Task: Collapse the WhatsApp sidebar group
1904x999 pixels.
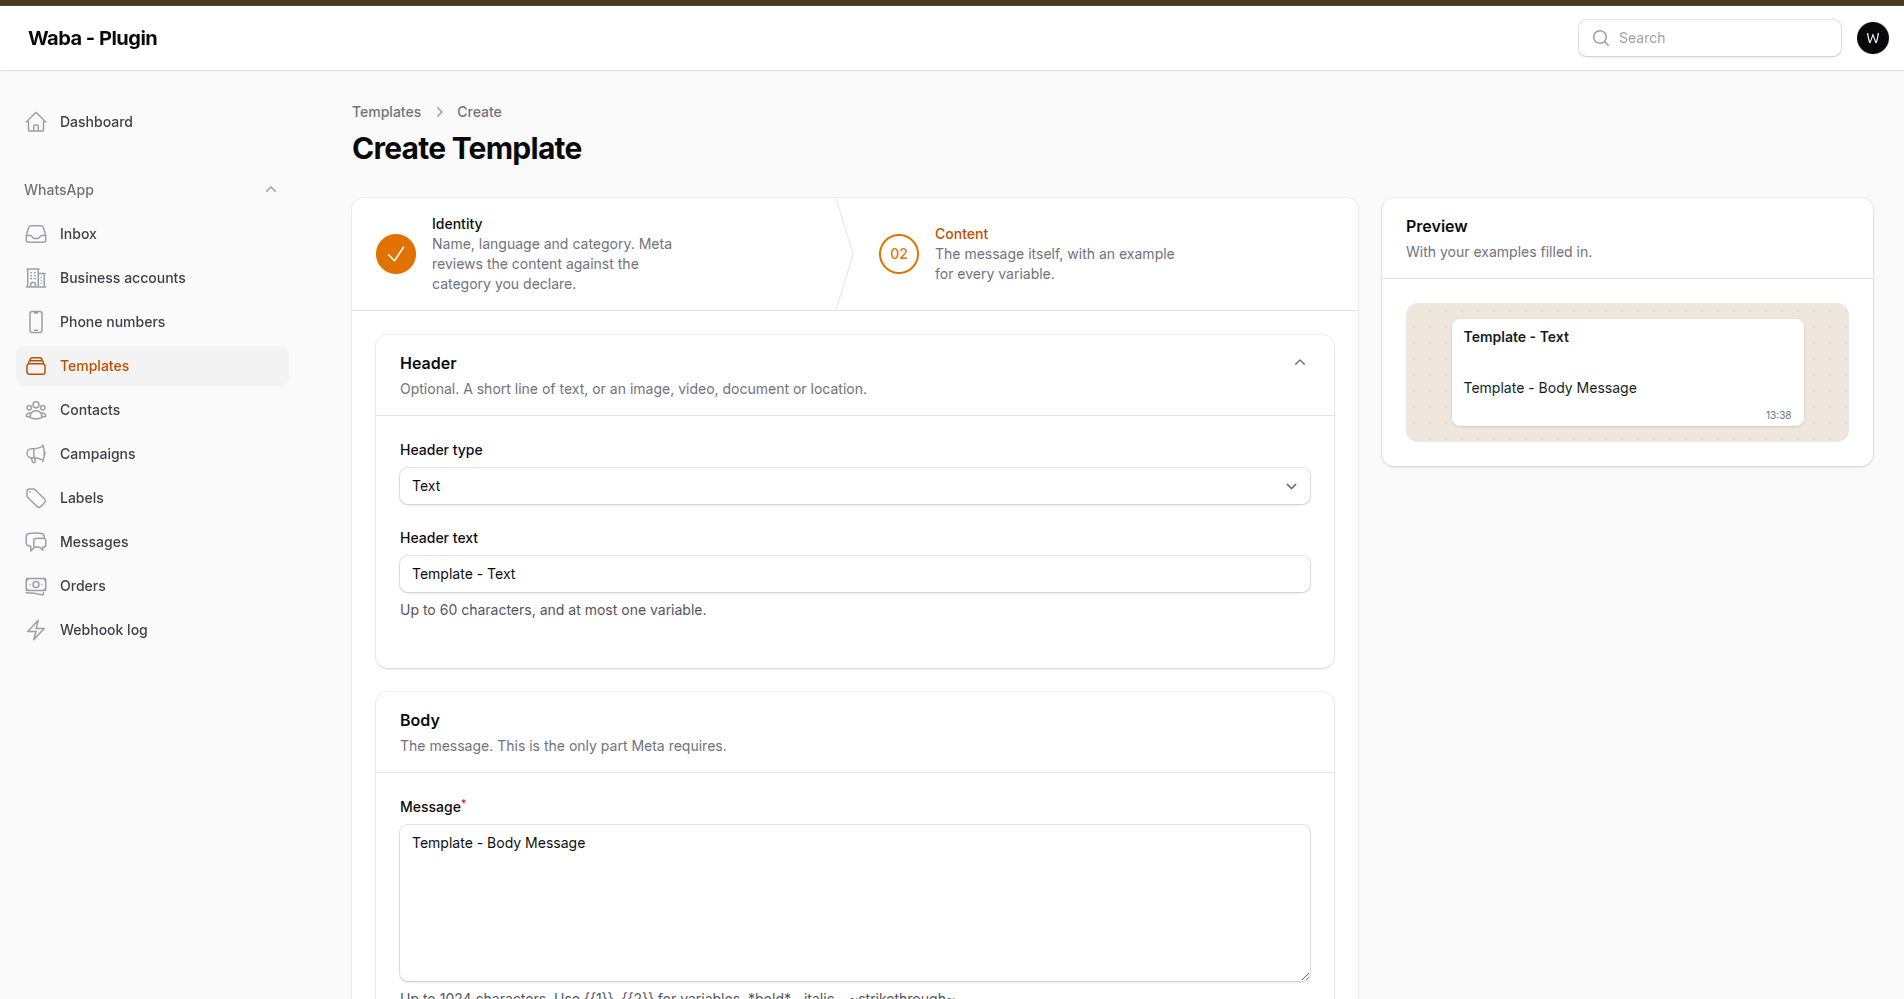Action: coord(271,190)
